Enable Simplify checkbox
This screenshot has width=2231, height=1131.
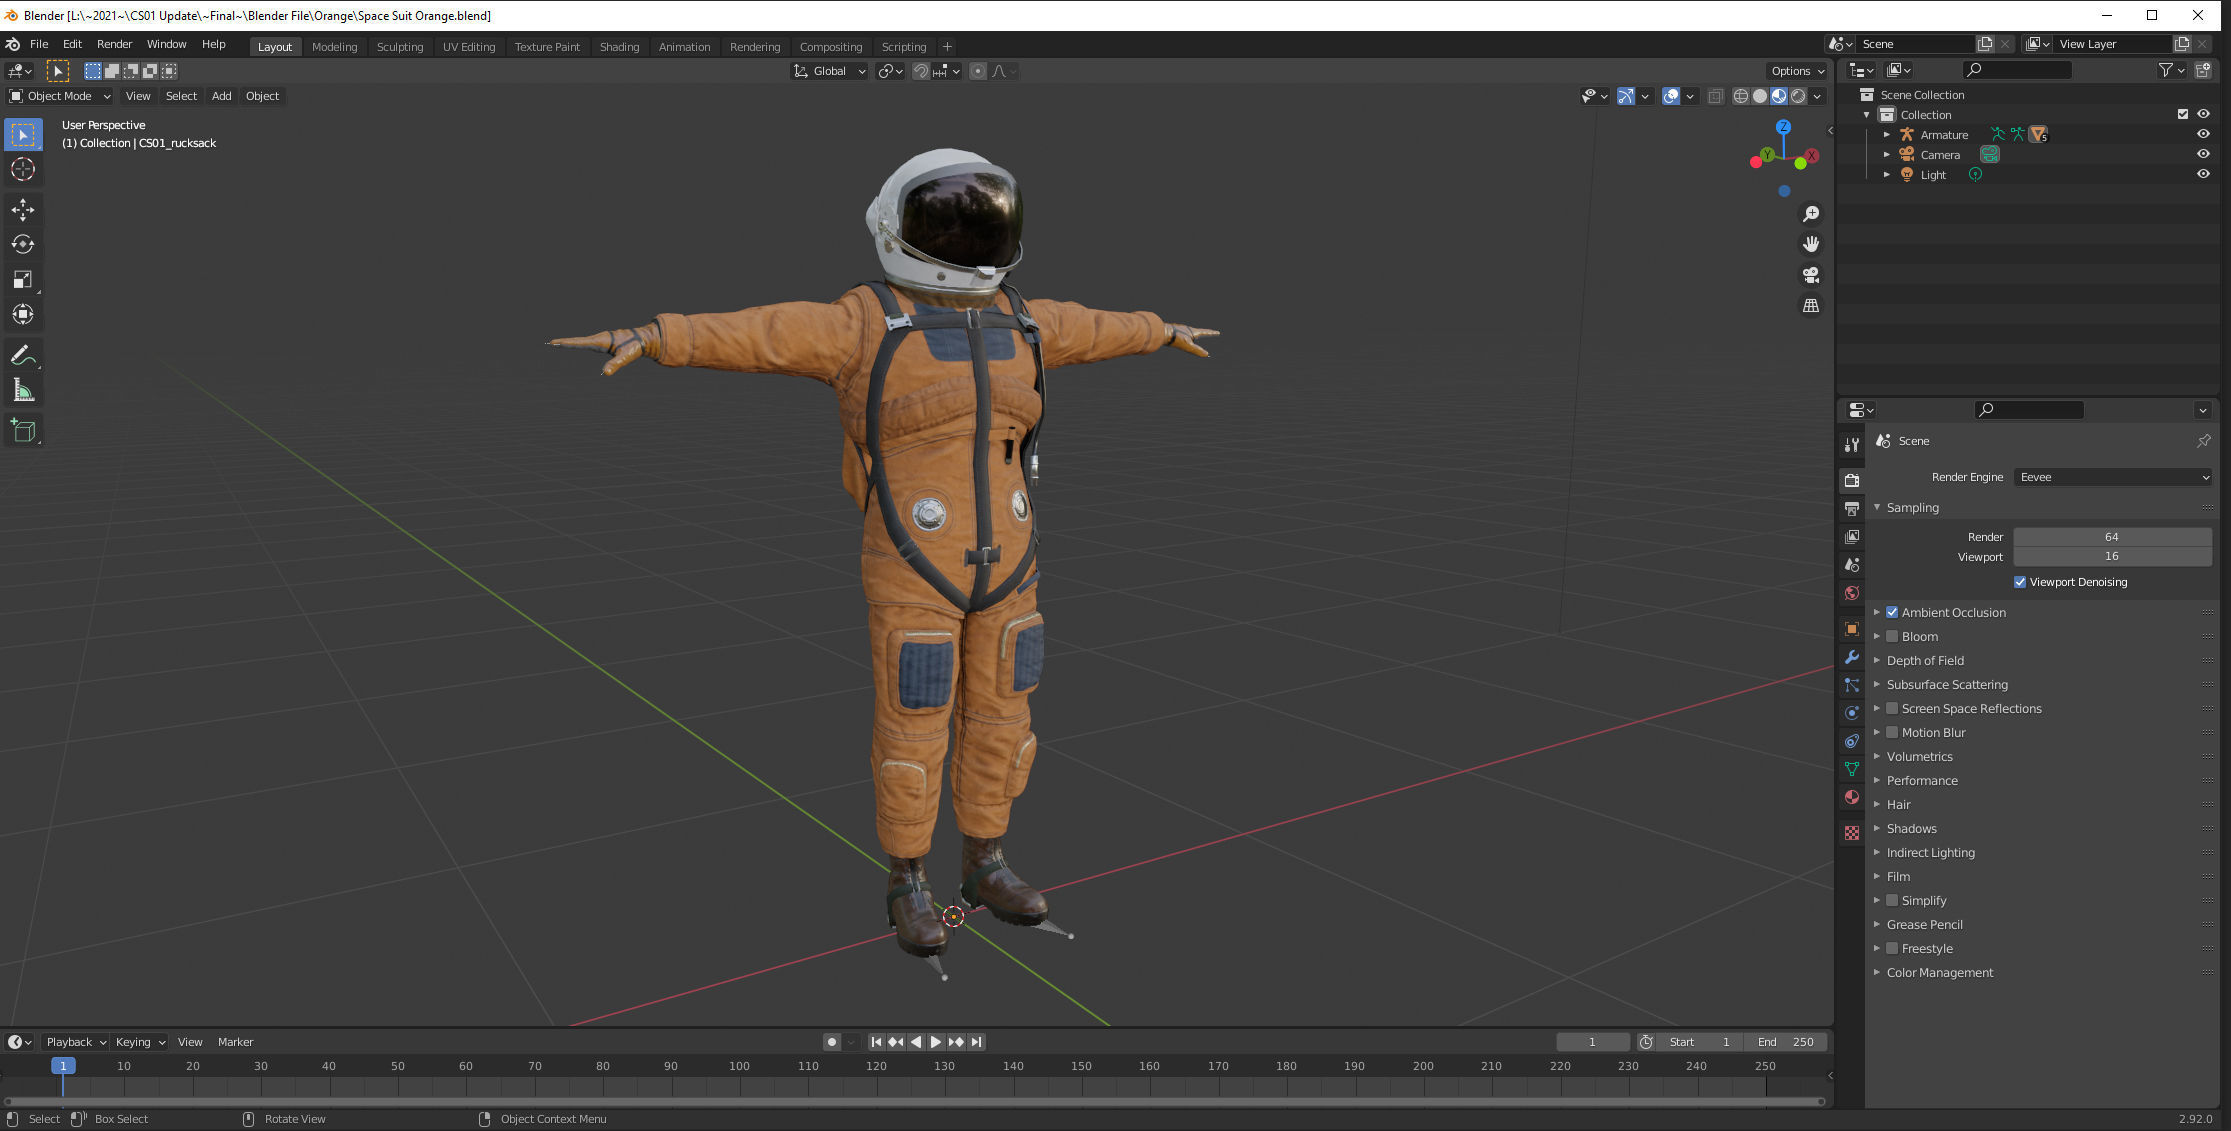tap(1892, 900)
